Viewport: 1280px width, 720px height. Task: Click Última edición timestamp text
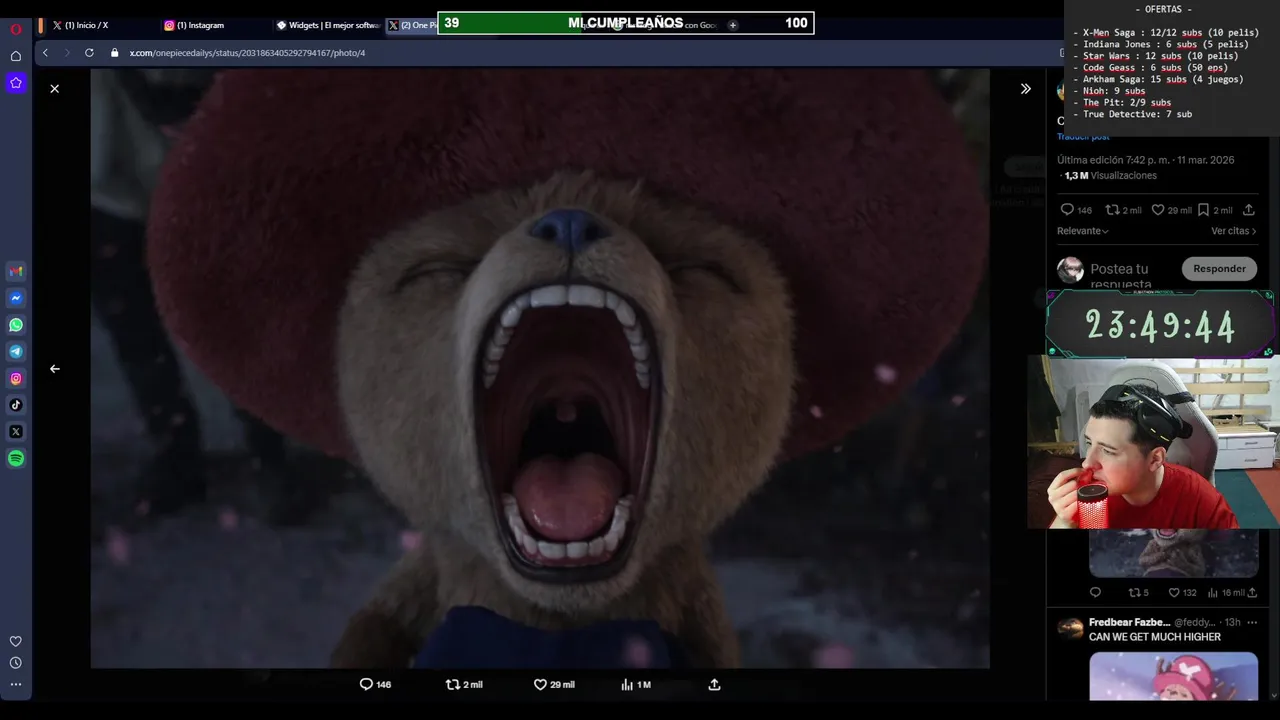pyautogui.click(x=1146, y=160)
